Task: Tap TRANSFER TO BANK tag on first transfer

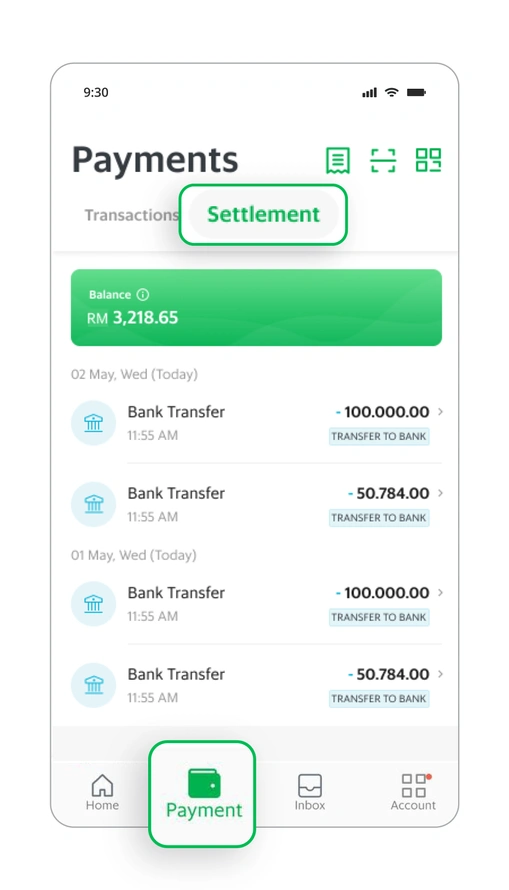Action: click(x=379, y=436)
